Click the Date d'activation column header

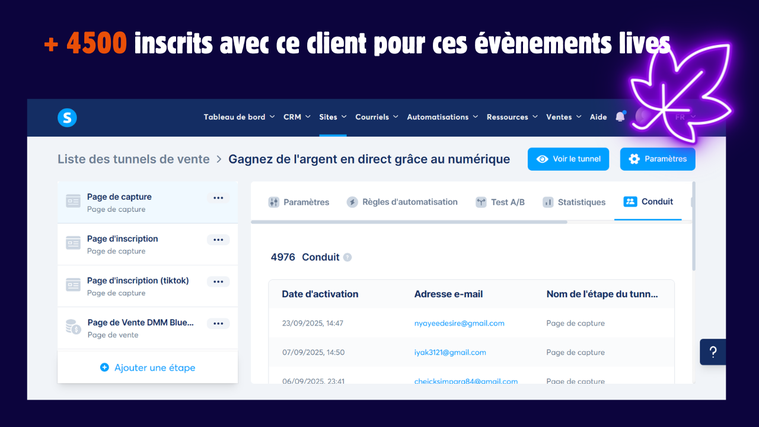[320, 294]
